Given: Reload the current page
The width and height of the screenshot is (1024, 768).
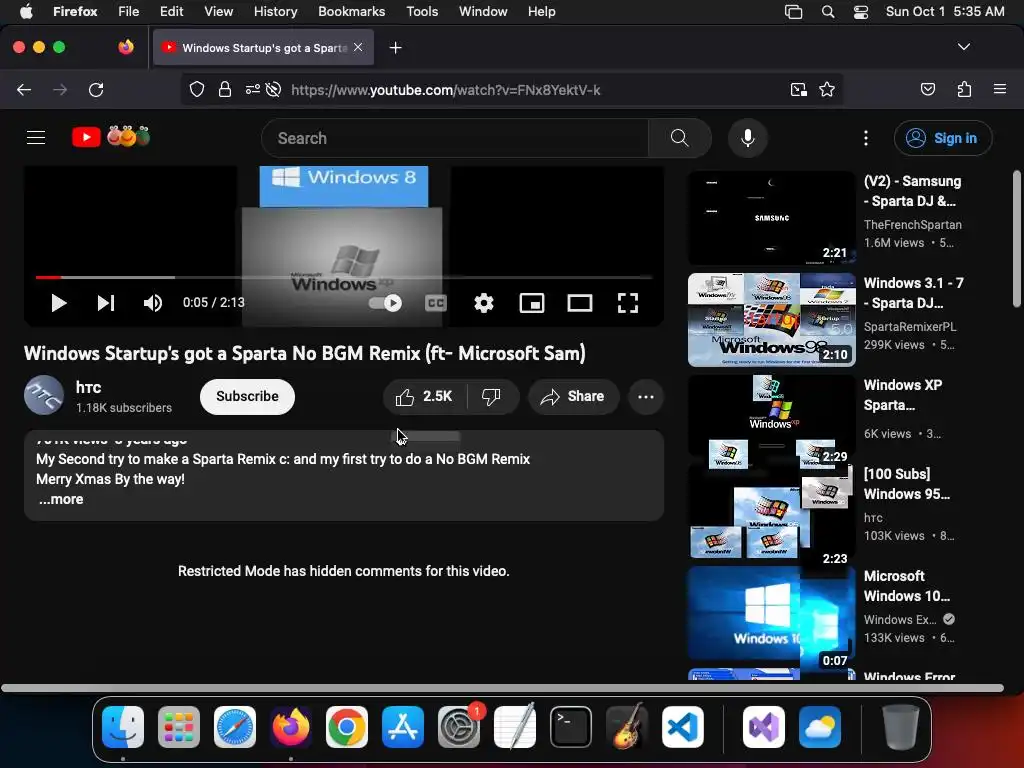Looking at the screenshot, I should (x=96, y=90).
